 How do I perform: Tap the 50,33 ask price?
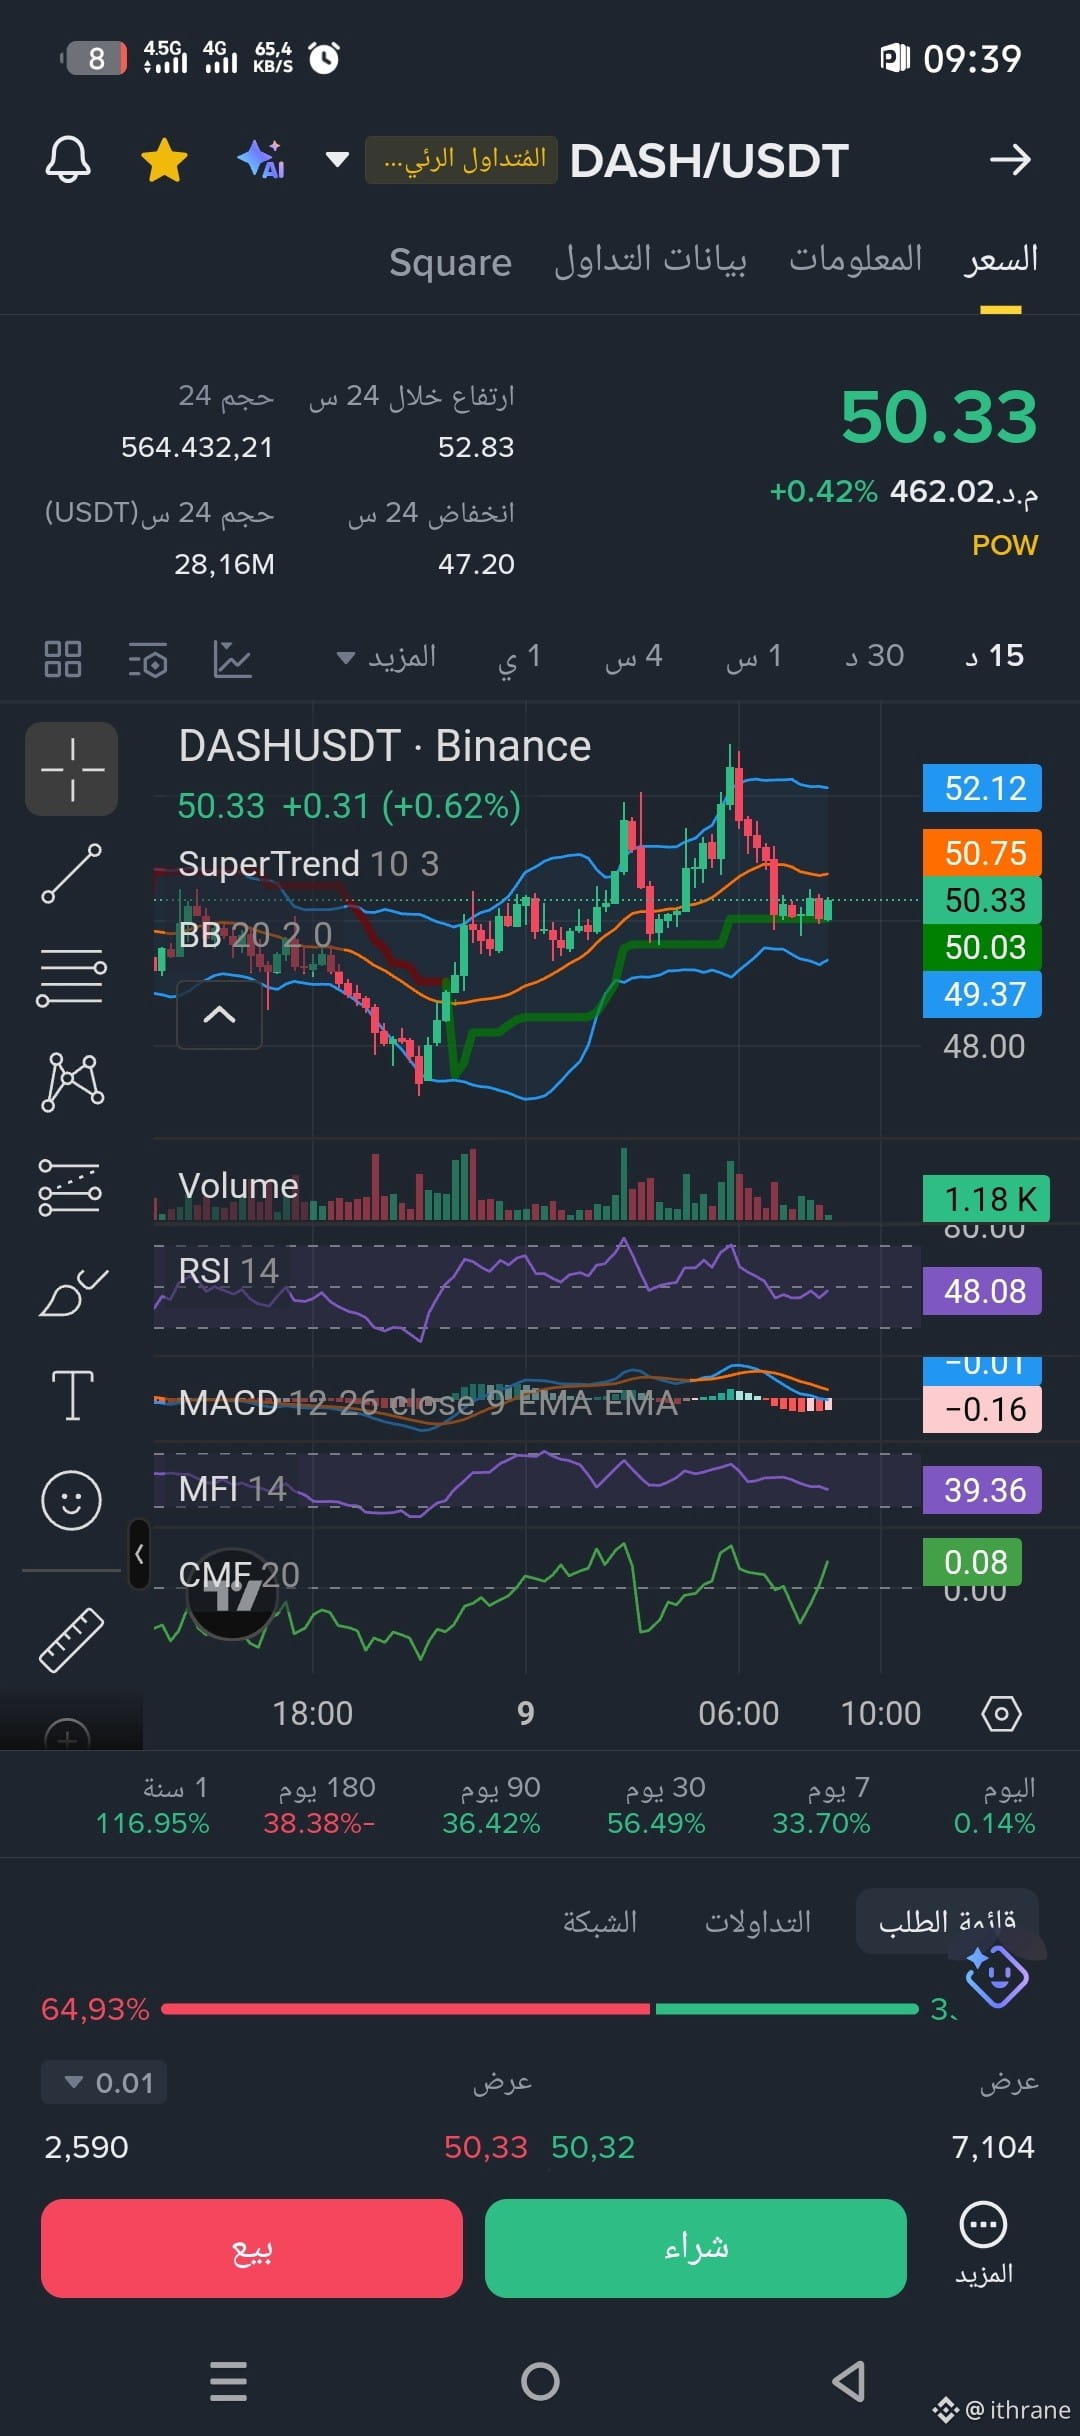(x=485, y=2147)
